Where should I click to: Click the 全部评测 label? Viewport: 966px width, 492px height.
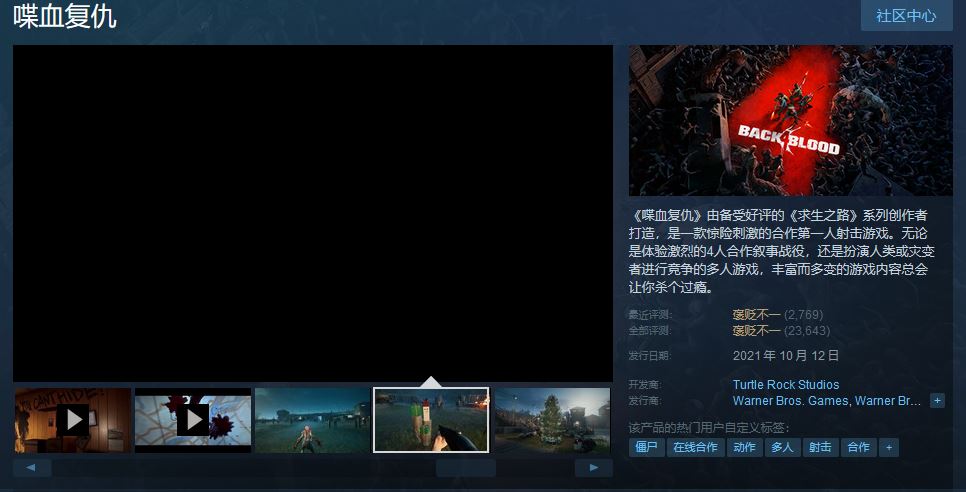pyautogui.click(x=651, y=331)
